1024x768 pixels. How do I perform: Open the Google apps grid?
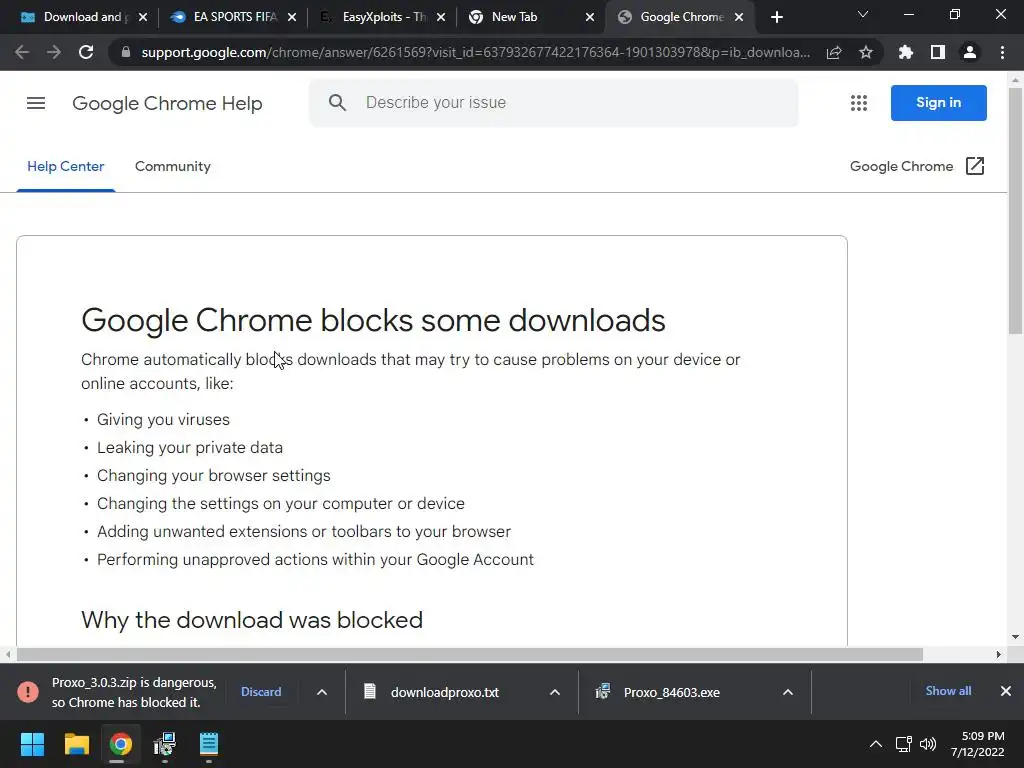coord(859,103)
